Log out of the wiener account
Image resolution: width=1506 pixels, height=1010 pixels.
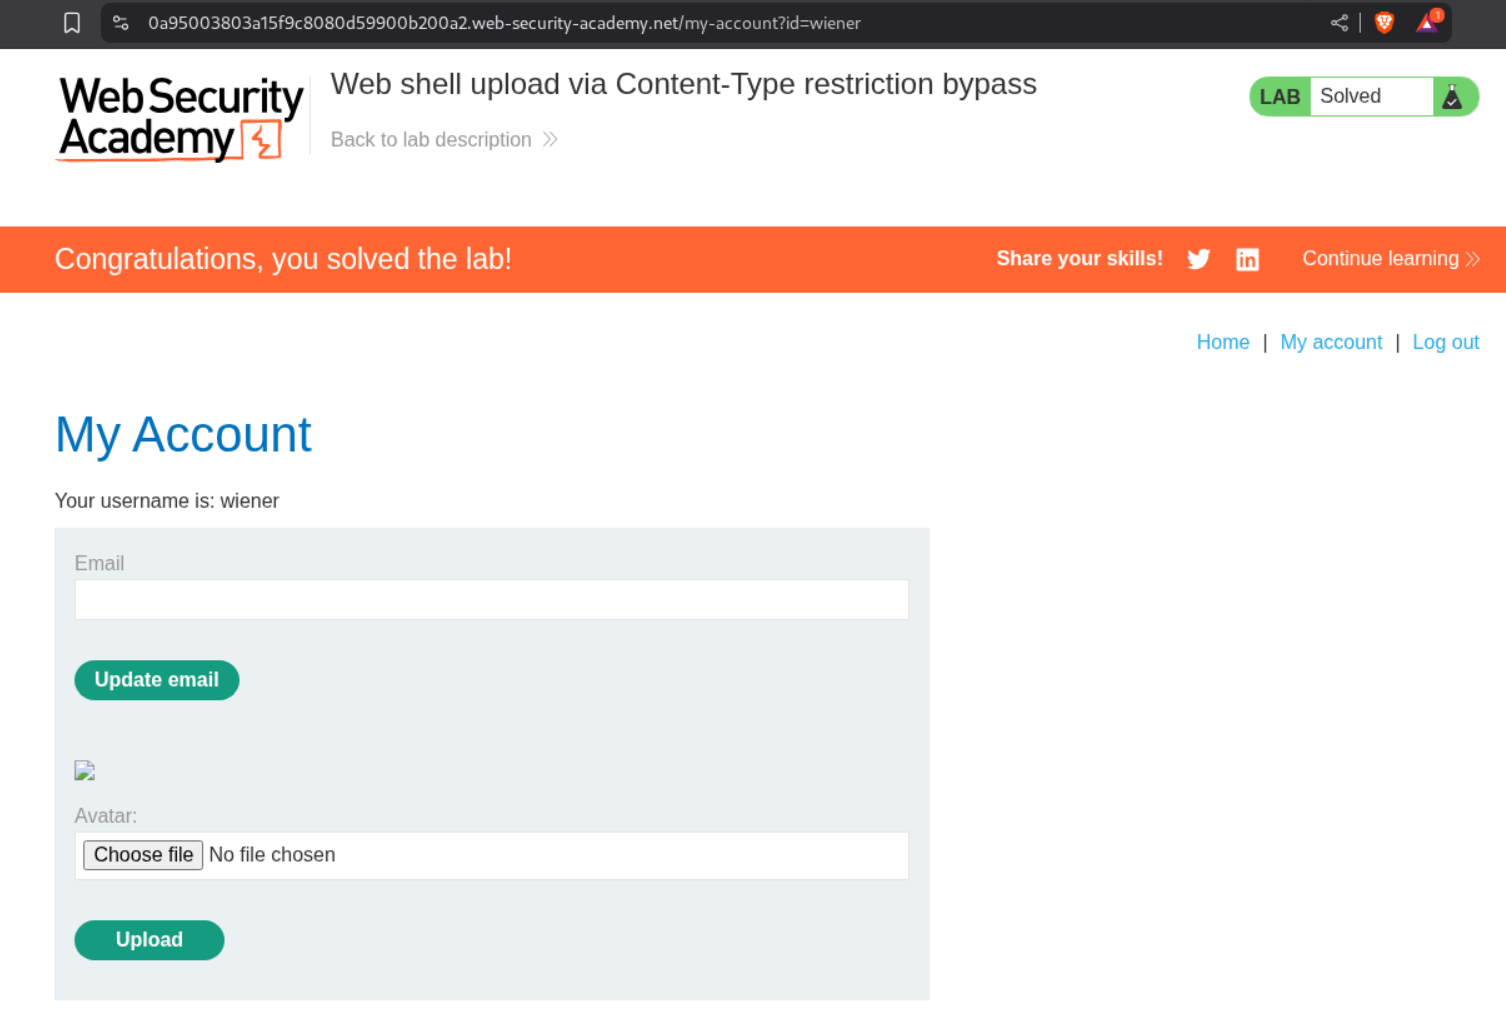click(x=1445, y=342)
